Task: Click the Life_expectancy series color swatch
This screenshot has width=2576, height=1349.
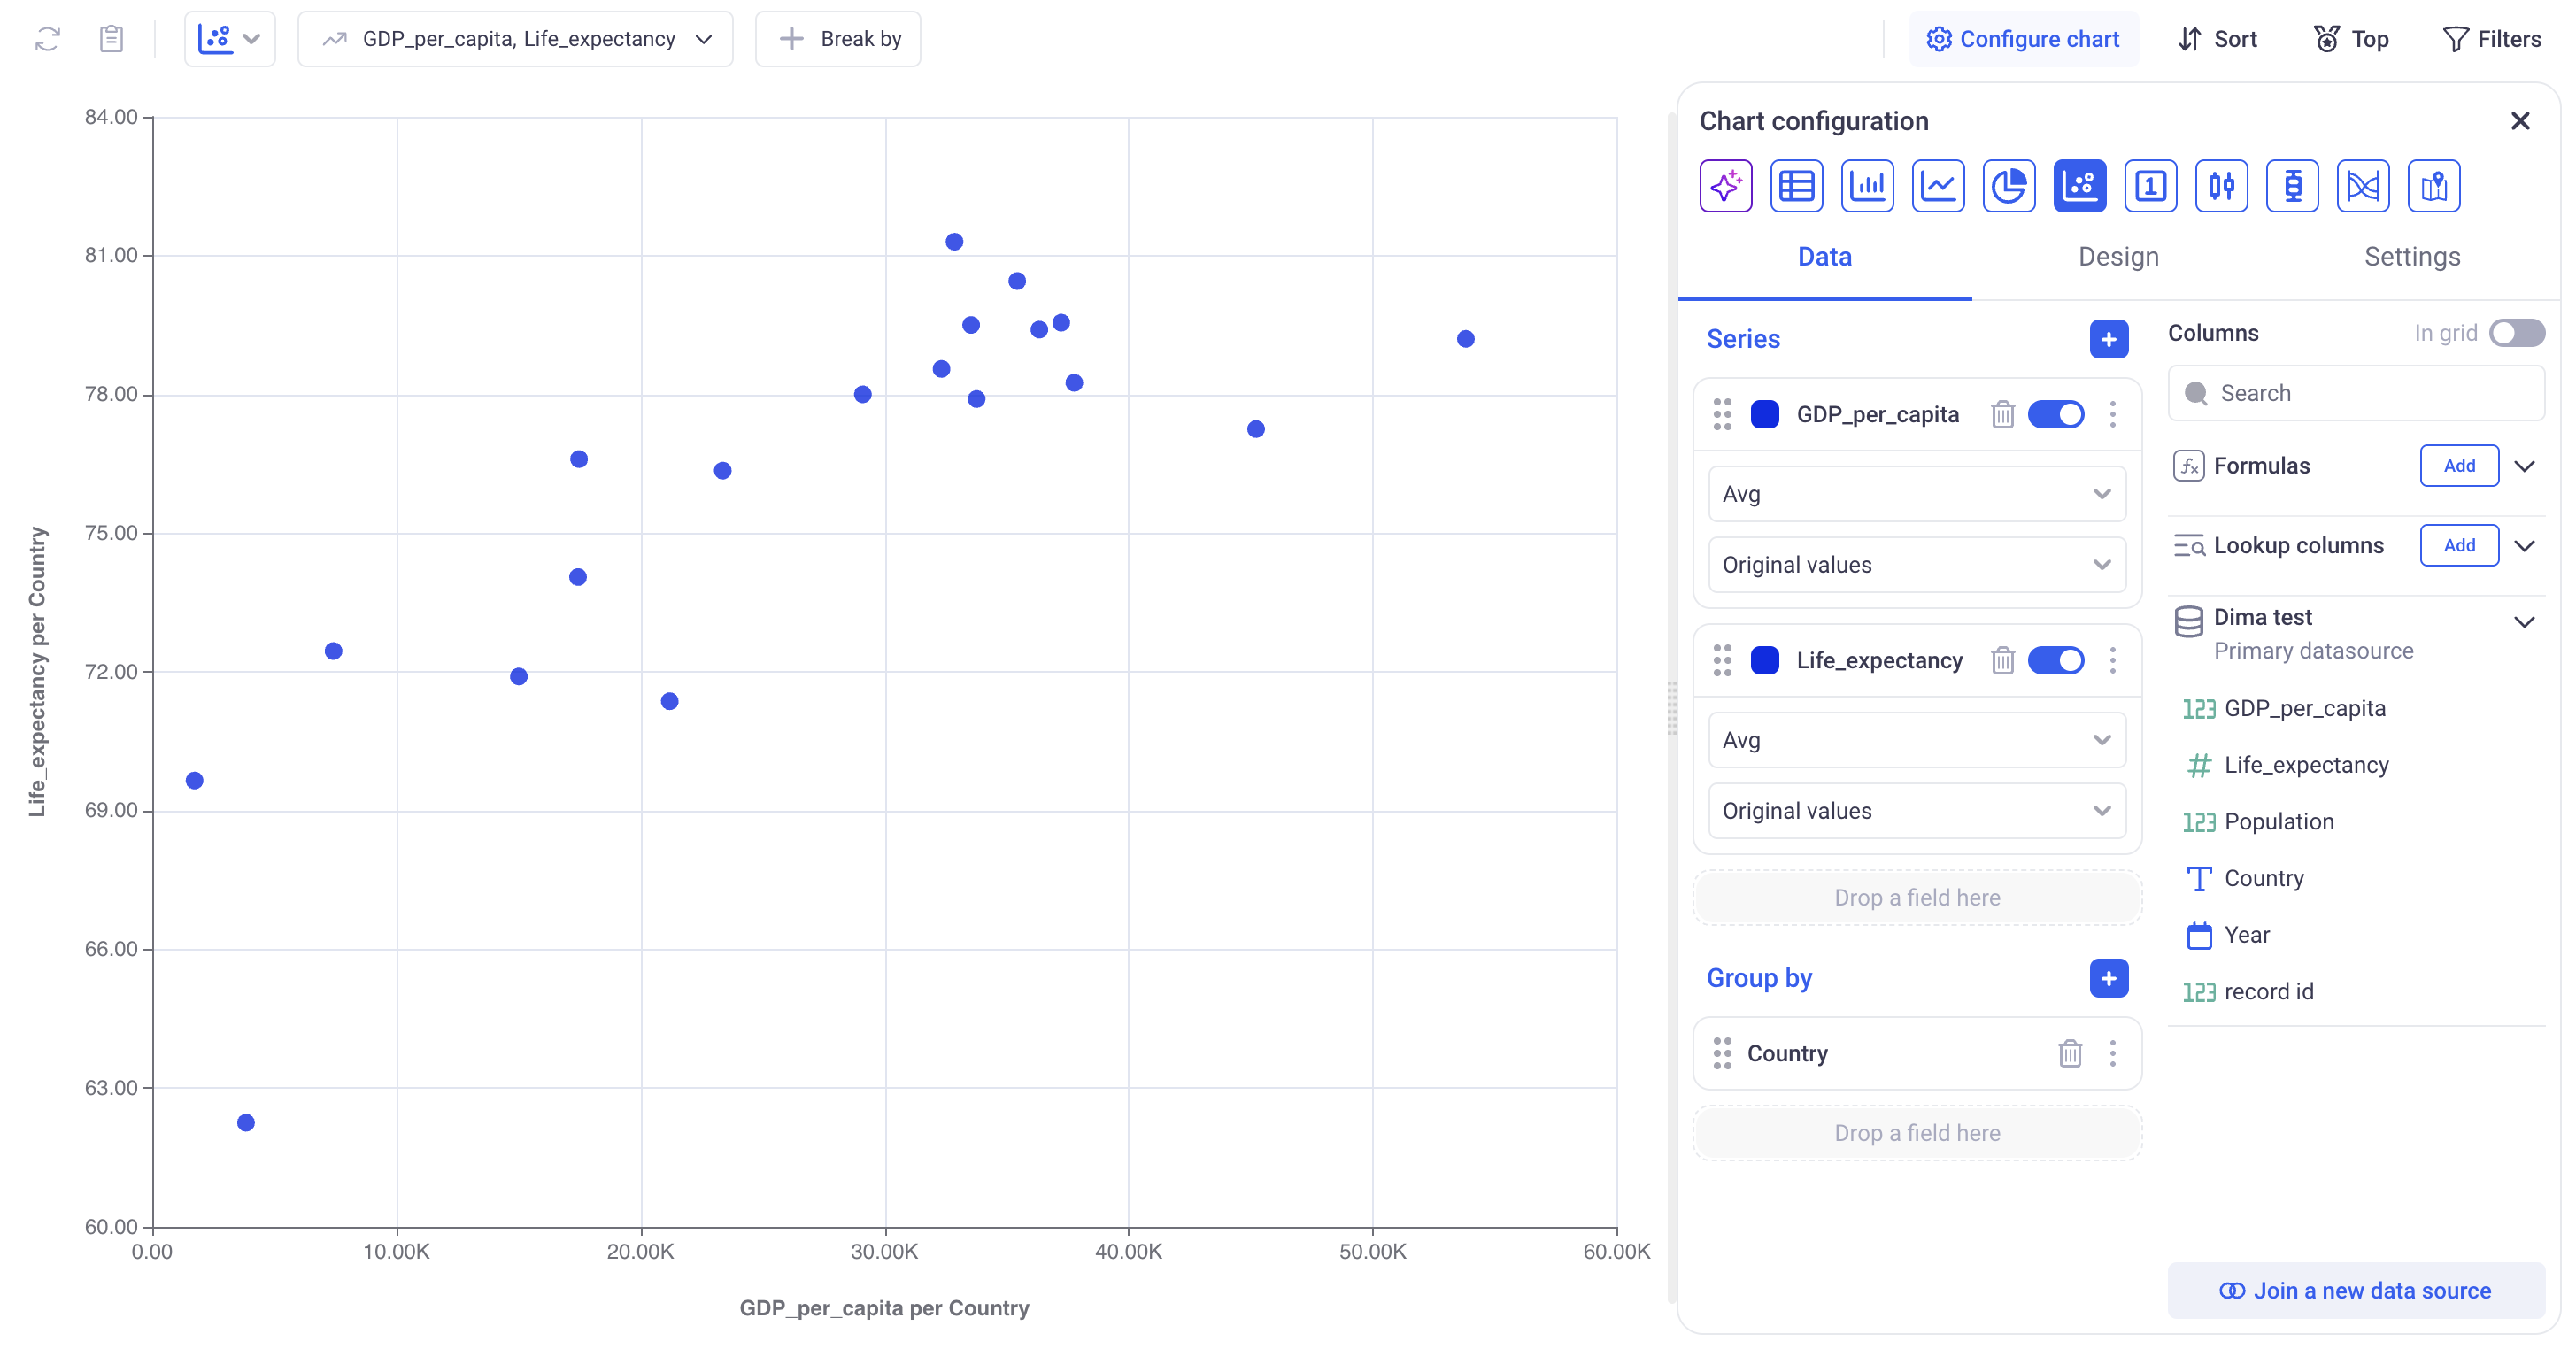Action: click(1765, 660)
